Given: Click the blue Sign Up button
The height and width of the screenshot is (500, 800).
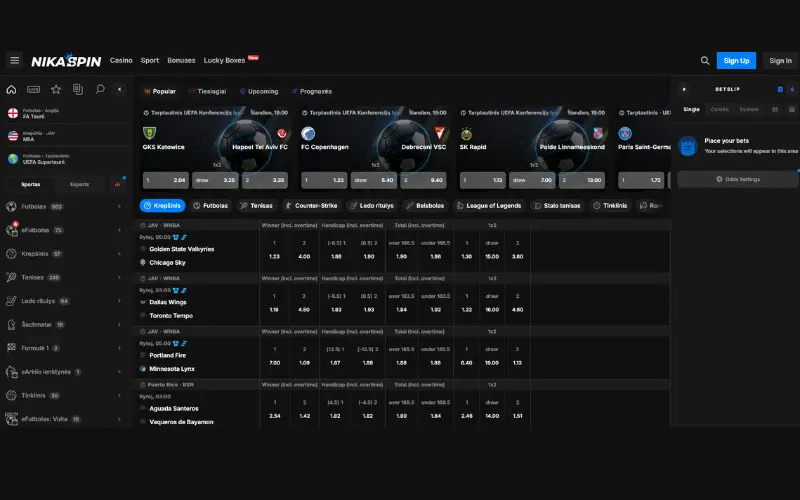Looking at the screenshot, I should pyautogui.click(x=736, y=61).
